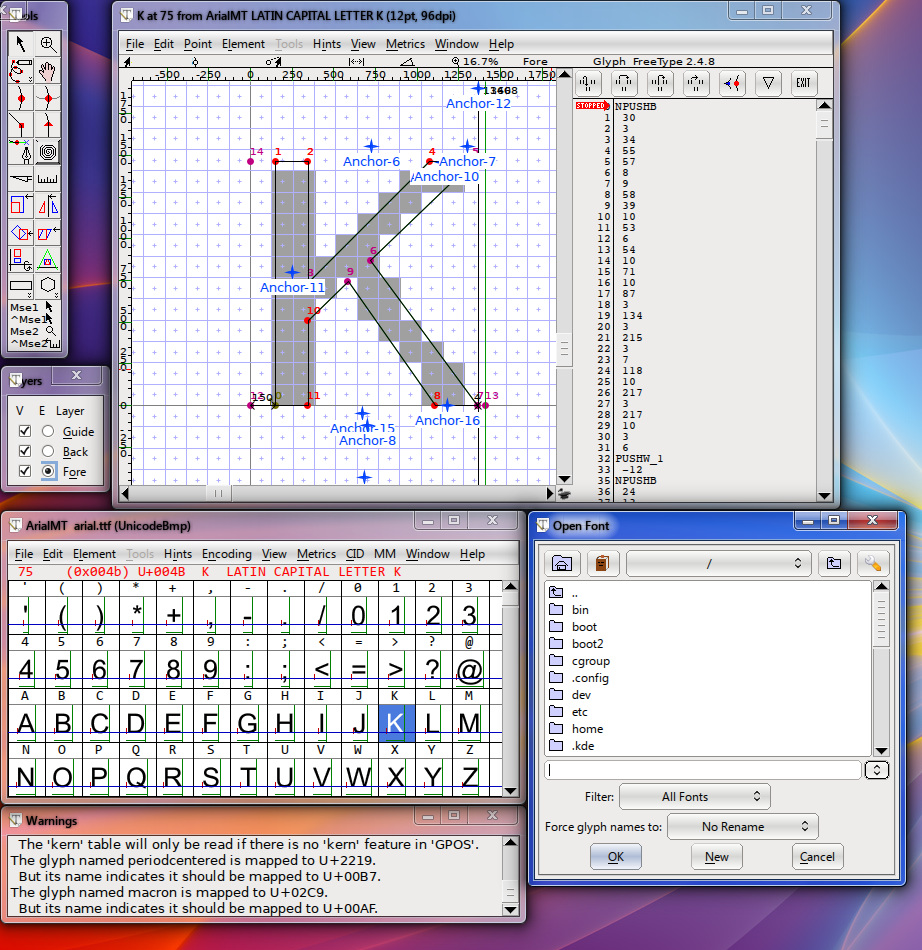Select the spiro spiral tool

point(48,151)
